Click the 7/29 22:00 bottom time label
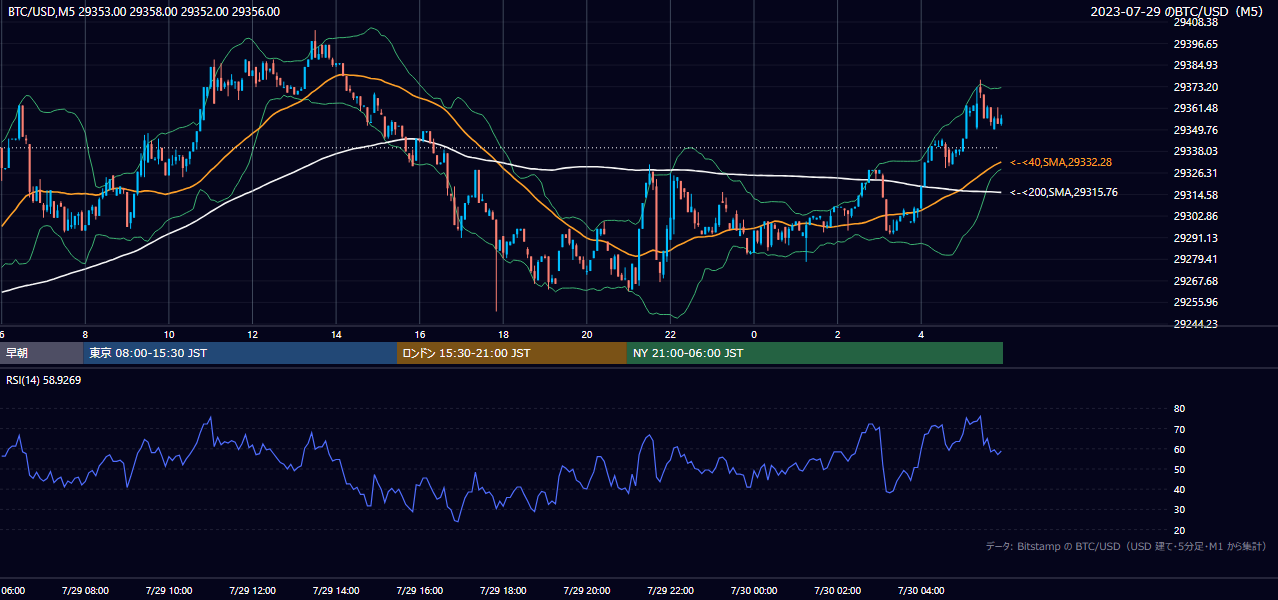The image size is (1278, 600). [x=669, y=590]
